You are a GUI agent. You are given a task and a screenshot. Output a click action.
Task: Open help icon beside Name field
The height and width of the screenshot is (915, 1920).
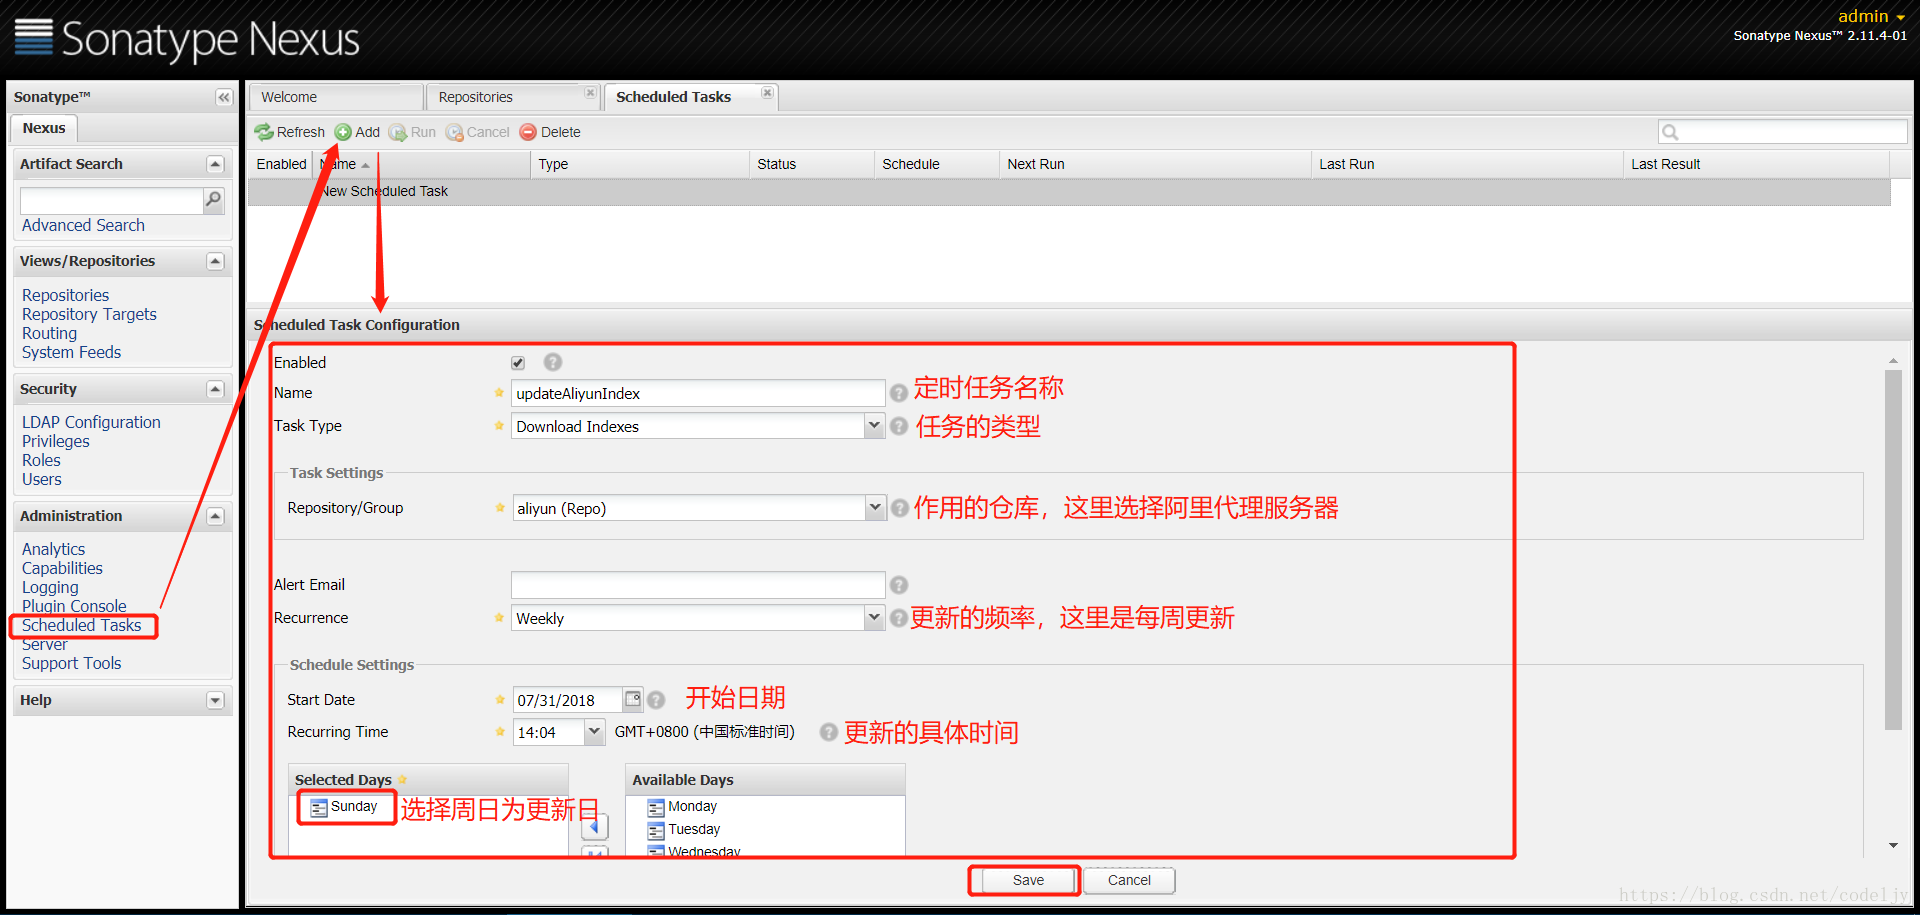(x=899, y=393)
